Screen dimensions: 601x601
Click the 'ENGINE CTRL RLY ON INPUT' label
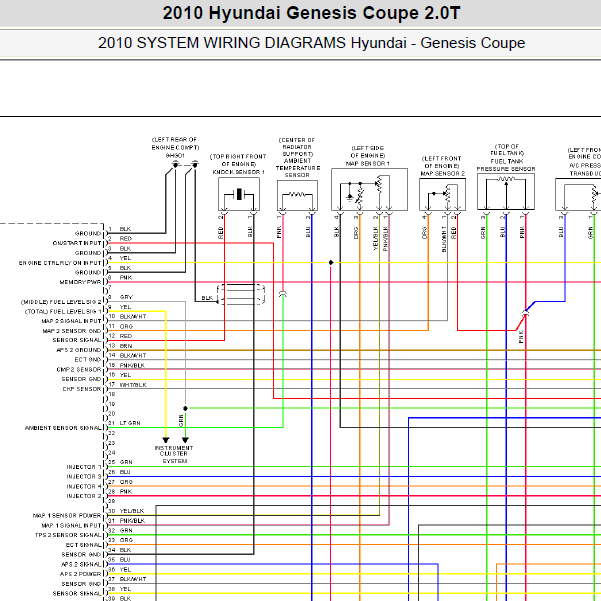60,263
